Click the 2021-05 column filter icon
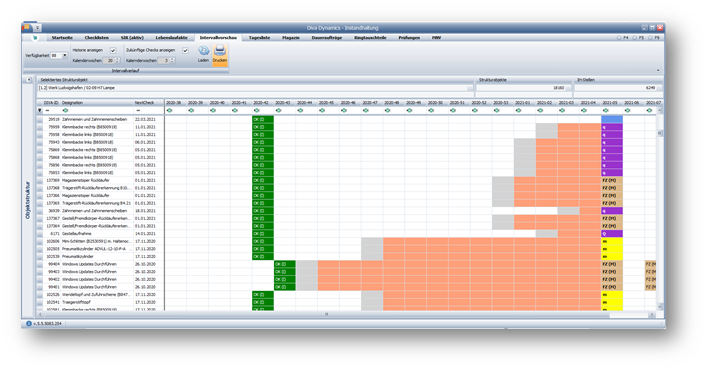 pyautogui.click(x=606, y=111)
